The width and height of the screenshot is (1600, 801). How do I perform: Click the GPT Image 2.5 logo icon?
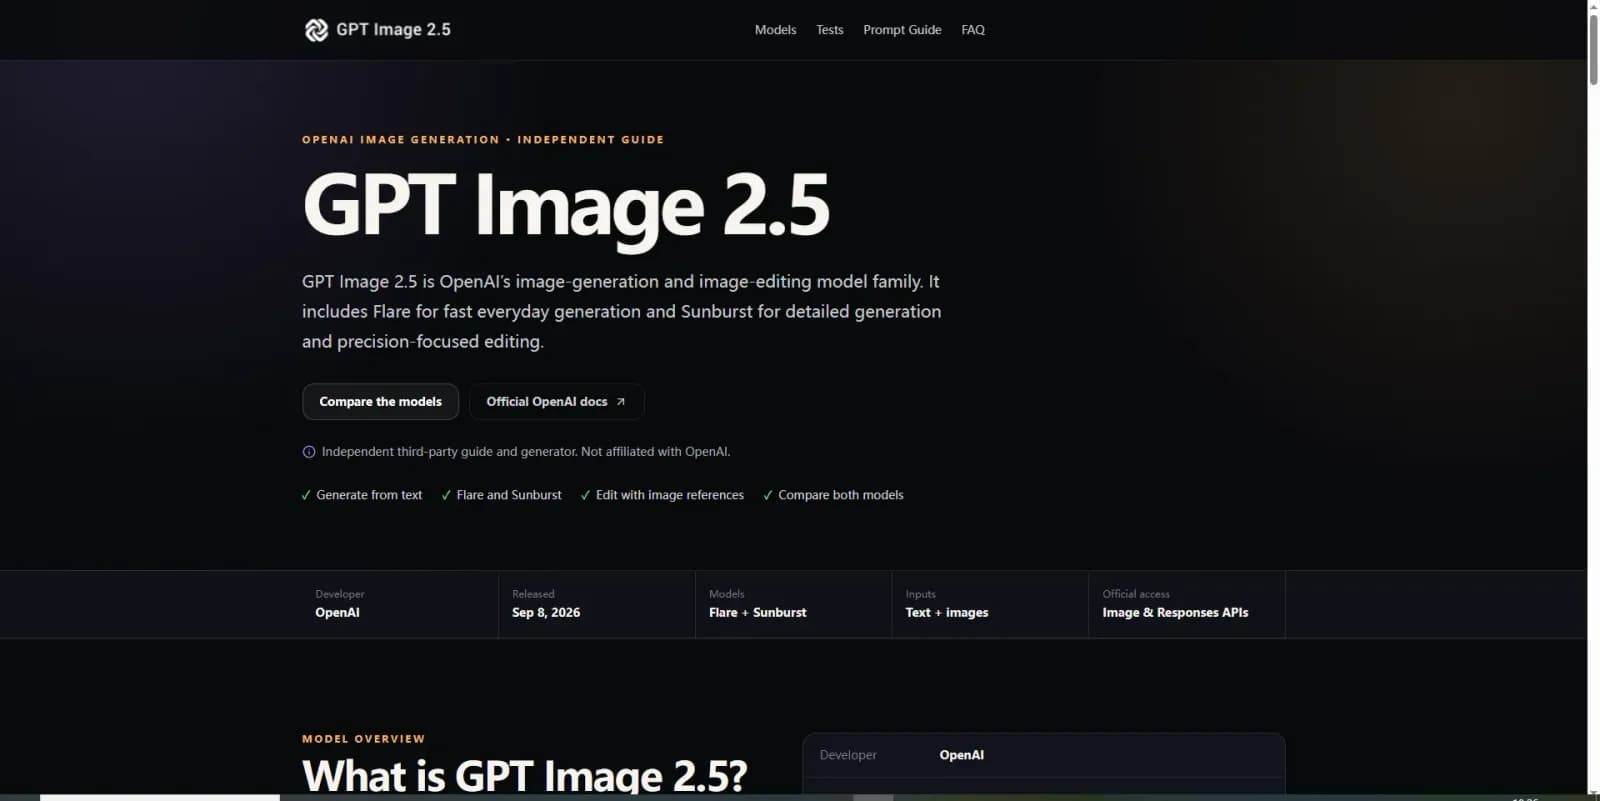tap(316, 30)
